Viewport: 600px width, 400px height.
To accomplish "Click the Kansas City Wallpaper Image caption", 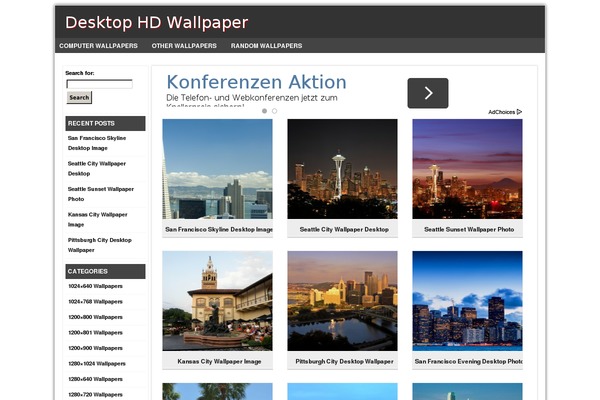I will coord(219,362).
